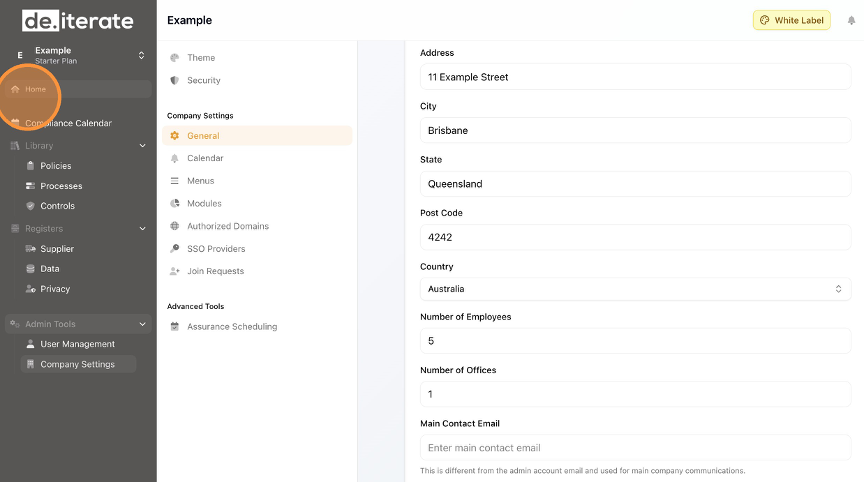
Task: Click the SSO Providers key icon
Action: [x=175, y=249]
